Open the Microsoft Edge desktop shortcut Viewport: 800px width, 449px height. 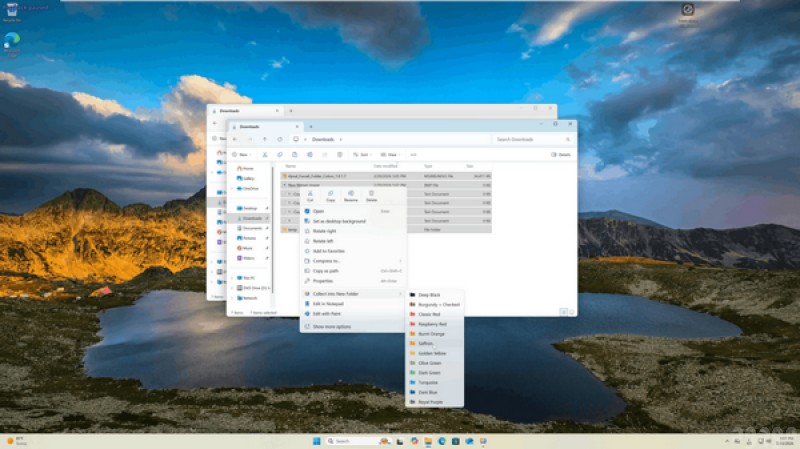click(x=12, y=42)
